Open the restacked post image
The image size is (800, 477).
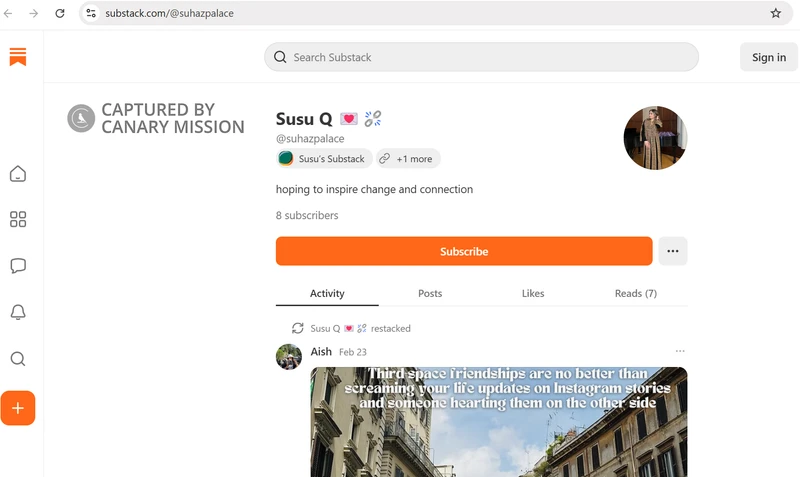[498, 422]
